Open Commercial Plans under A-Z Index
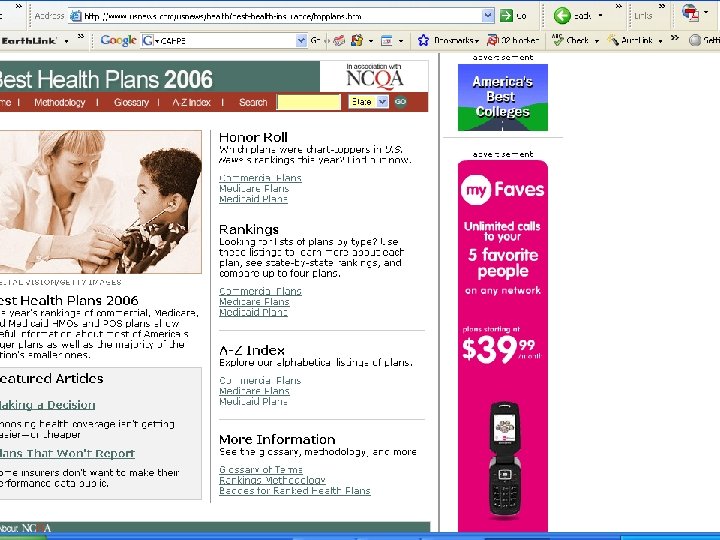 [260, 381]
